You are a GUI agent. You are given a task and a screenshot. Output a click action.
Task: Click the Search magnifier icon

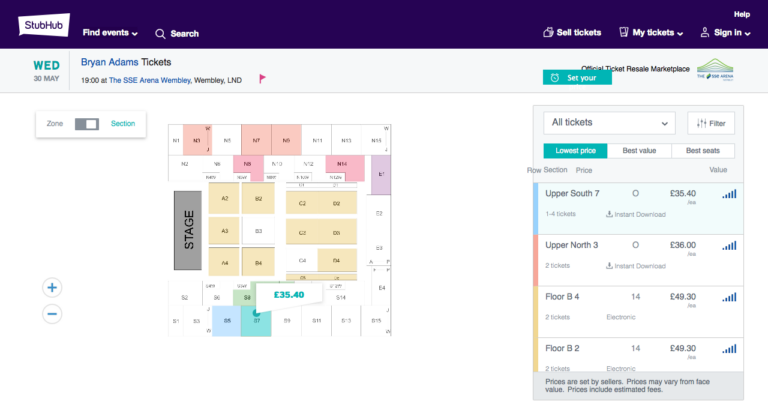coord(160,34)
